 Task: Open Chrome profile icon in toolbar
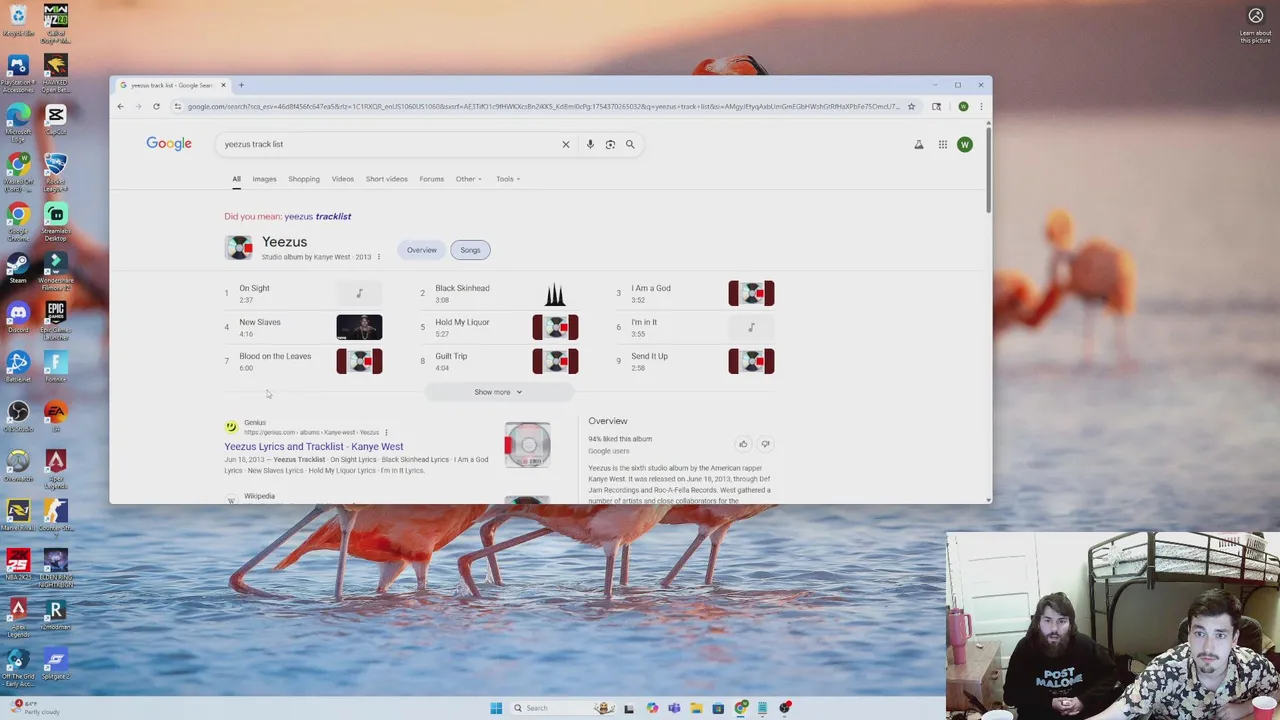963,106
